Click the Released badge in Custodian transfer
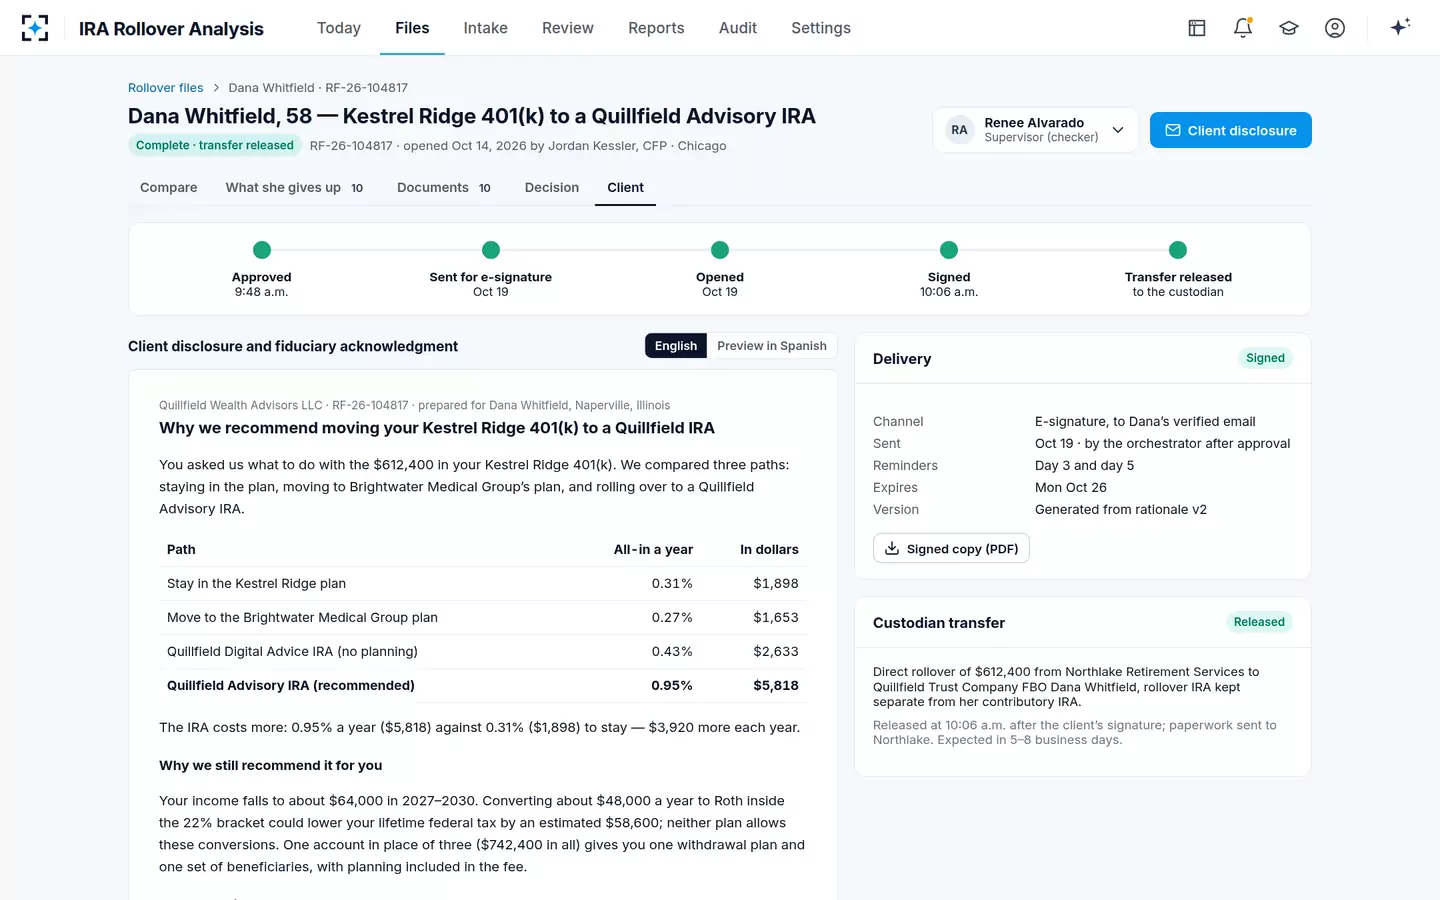Image resolution: width=1440 pixels, height=900 pixels. [x=1259, y=622]
